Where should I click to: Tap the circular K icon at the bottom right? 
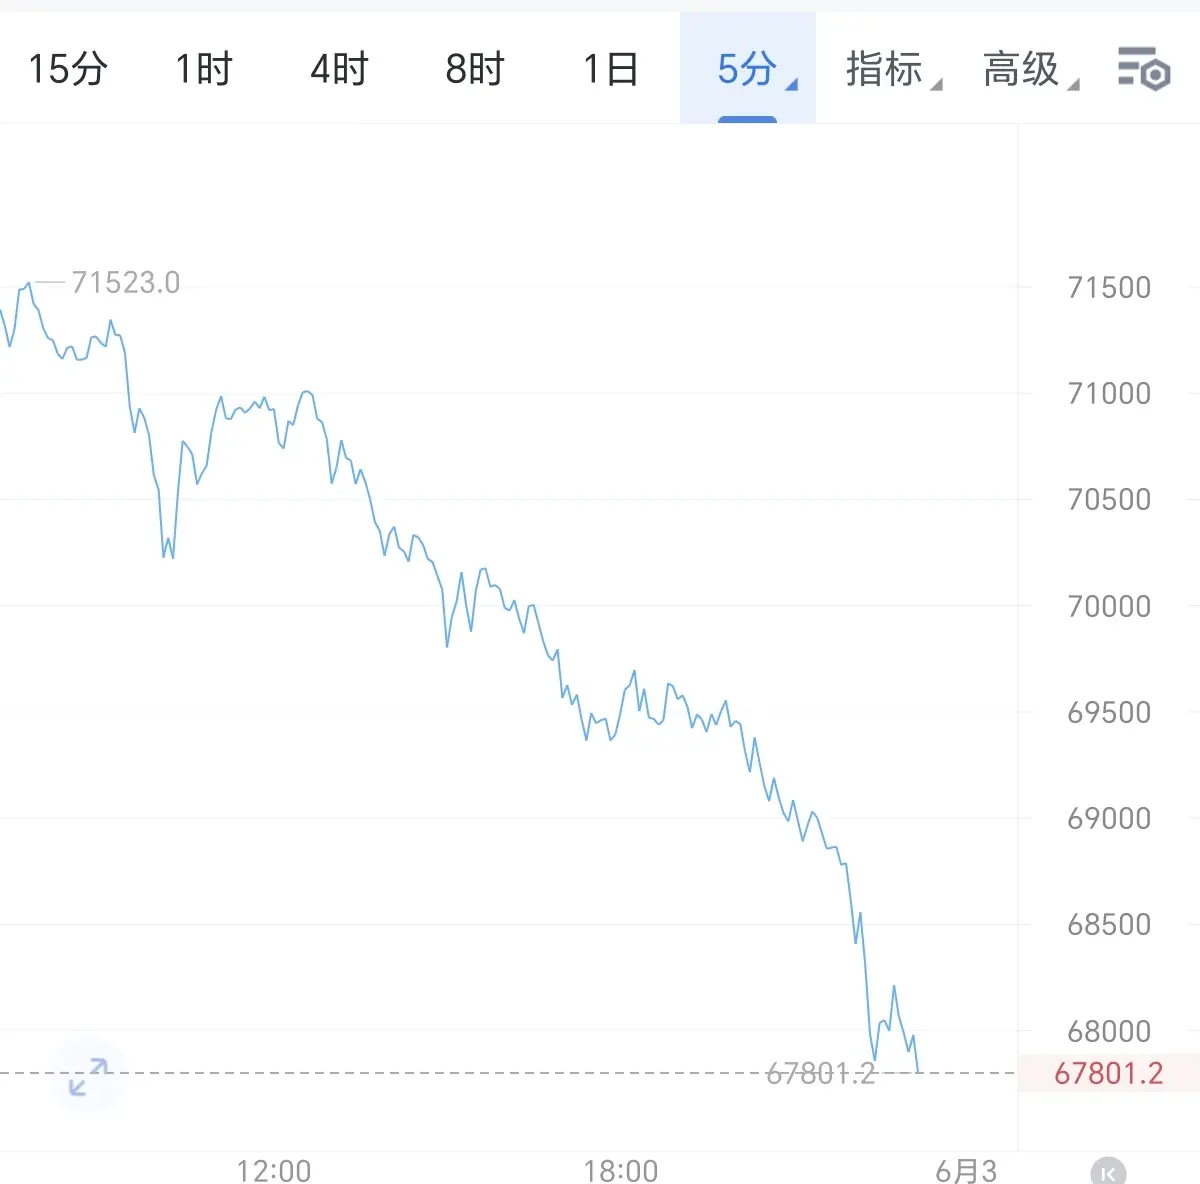point(1108,1172)
